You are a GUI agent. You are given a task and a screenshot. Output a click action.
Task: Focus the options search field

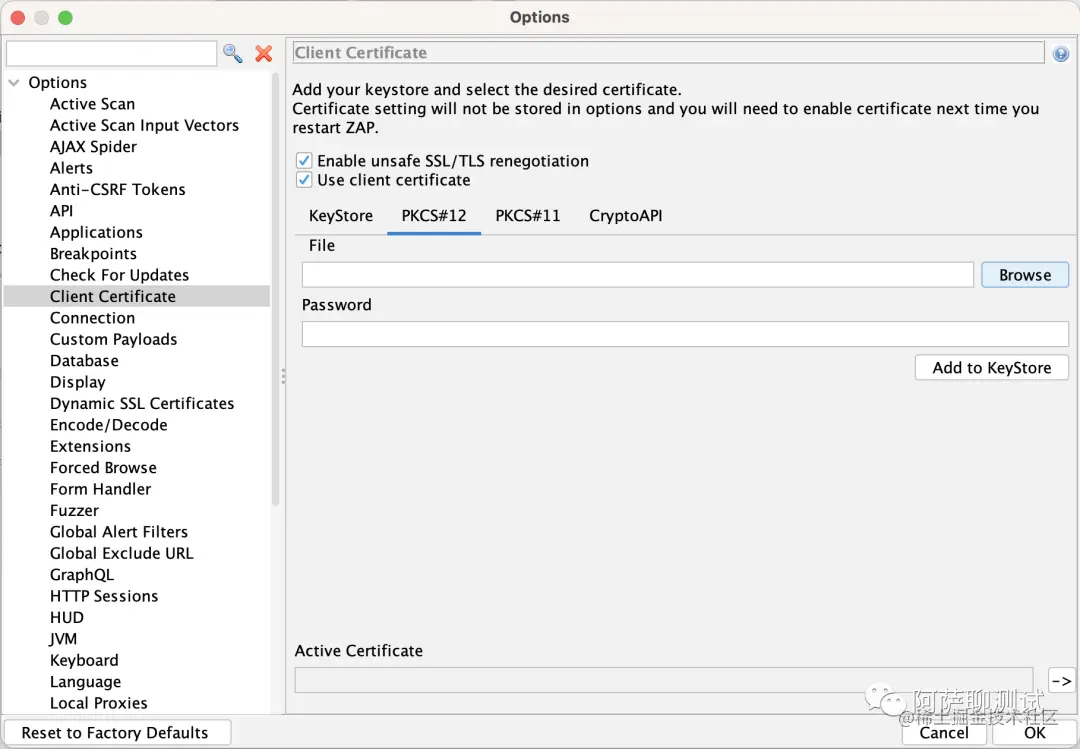[x=112, y=53]
